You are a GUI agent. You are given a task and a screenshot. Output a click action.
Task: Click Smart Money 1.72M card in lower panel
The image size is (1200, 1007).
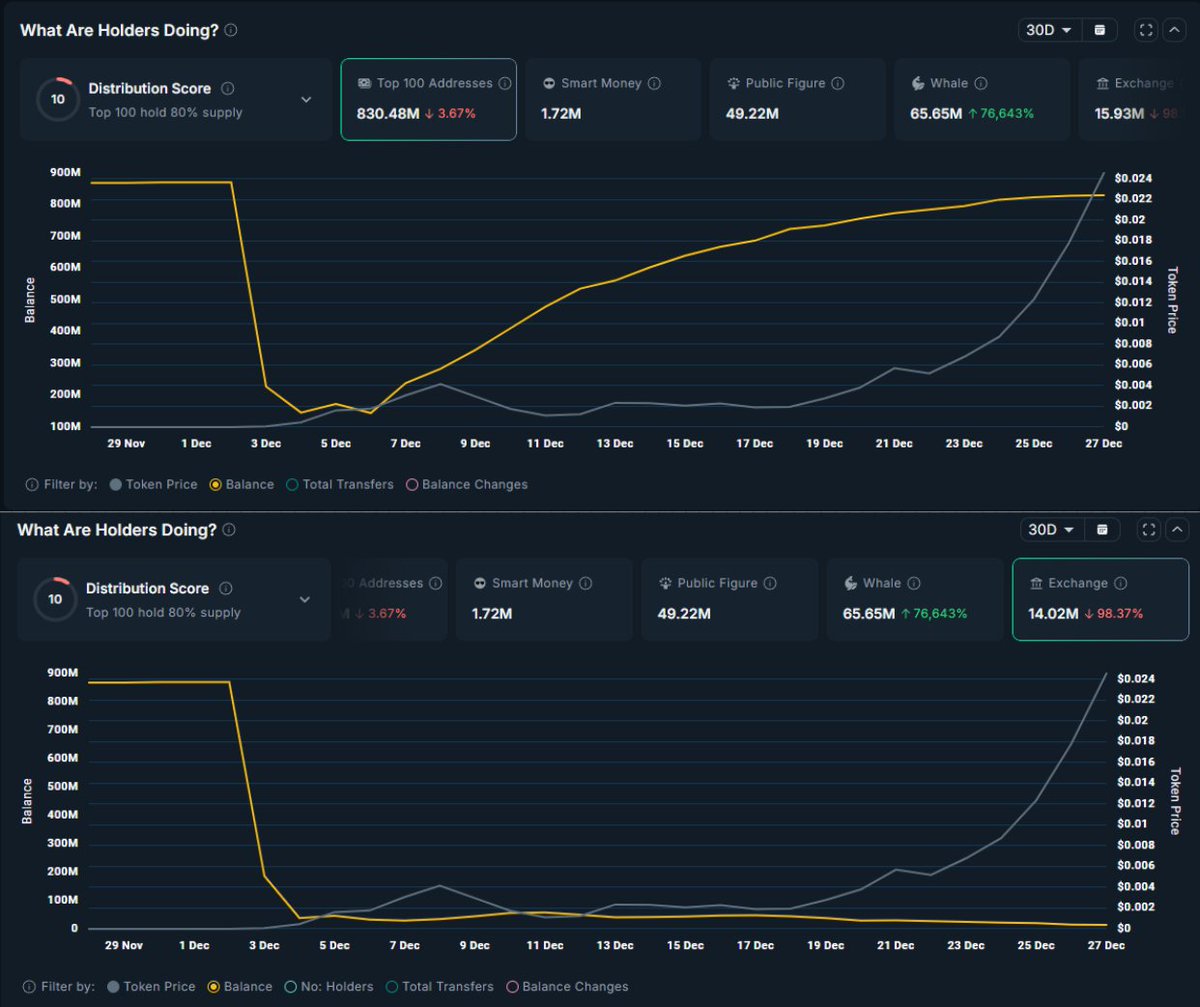544,599
